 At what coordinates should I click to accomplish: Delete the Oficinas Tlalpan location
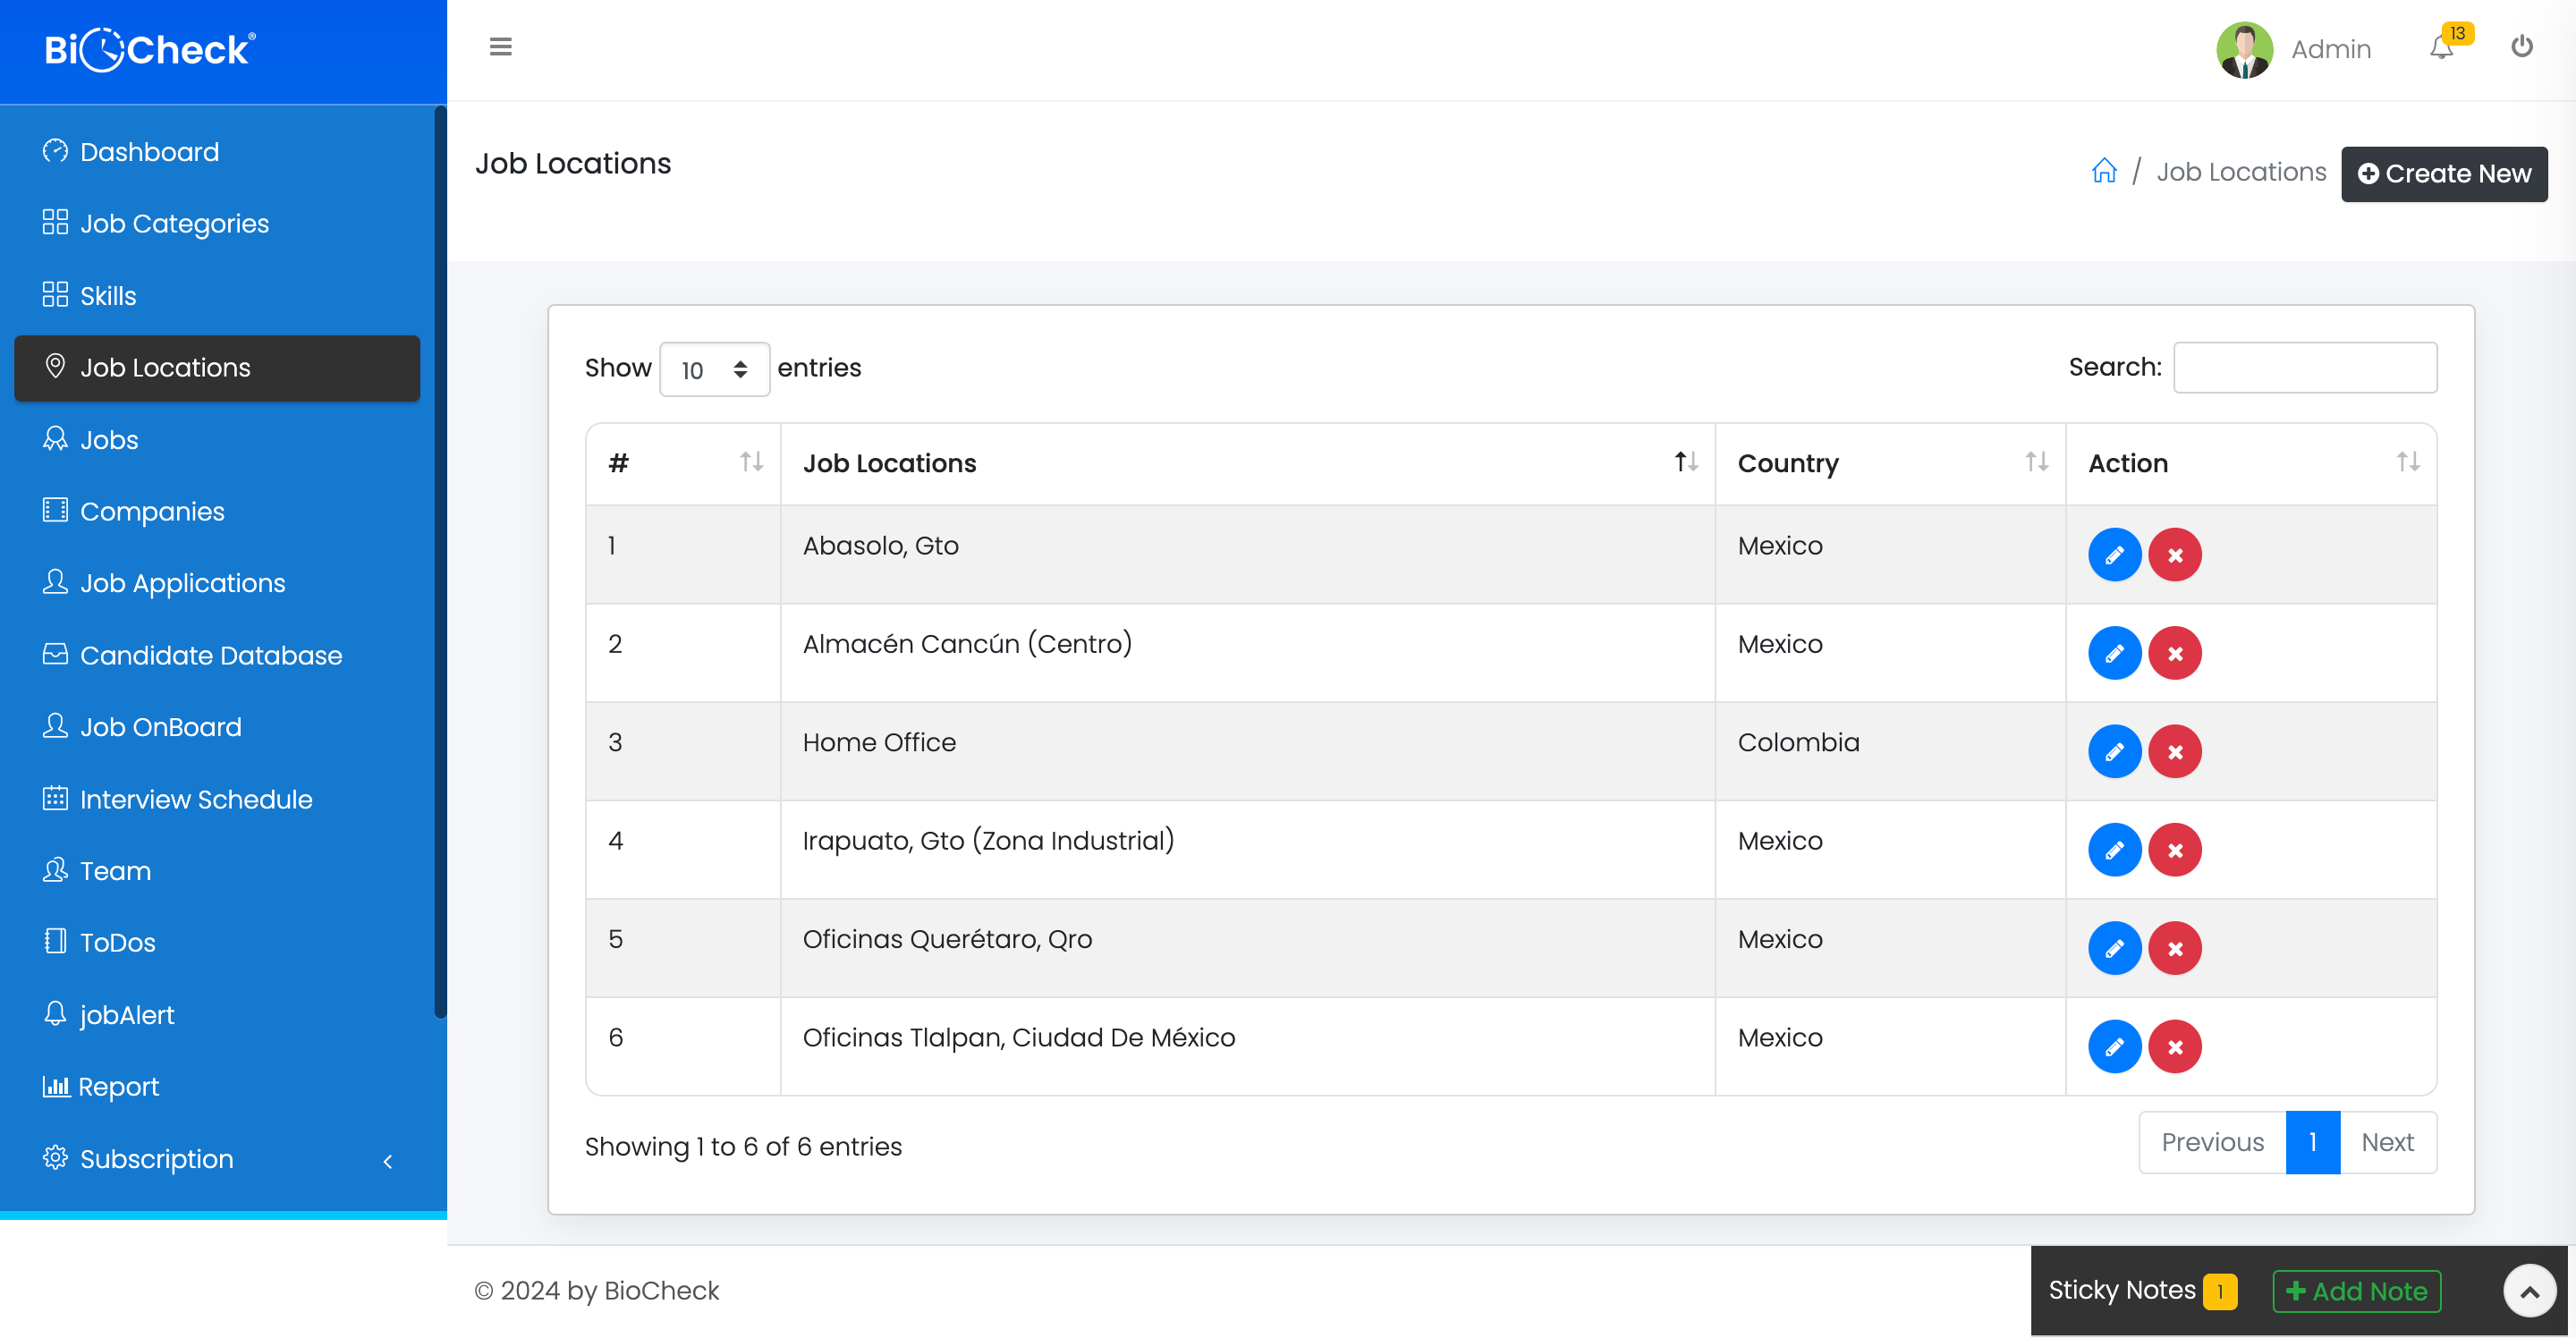2174,1047
